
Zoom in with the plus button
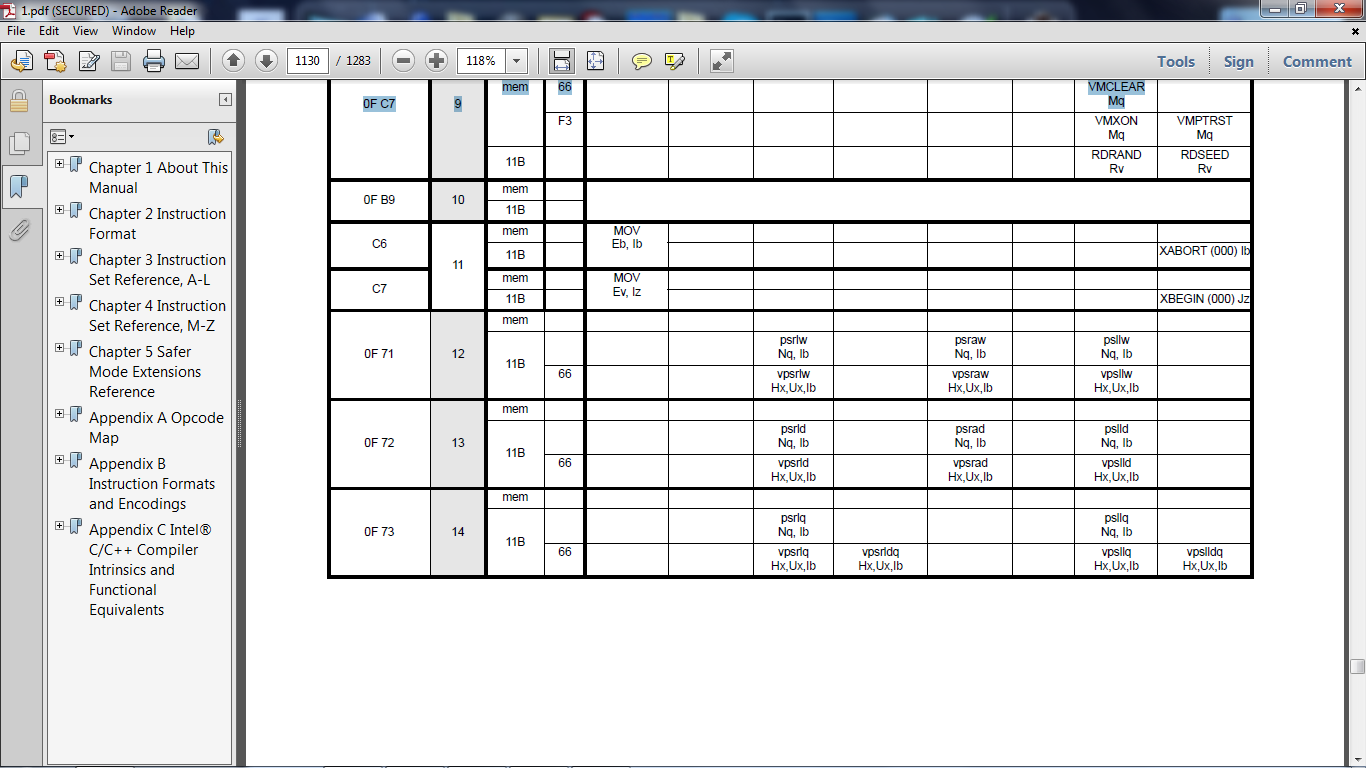tap(436, 61)
